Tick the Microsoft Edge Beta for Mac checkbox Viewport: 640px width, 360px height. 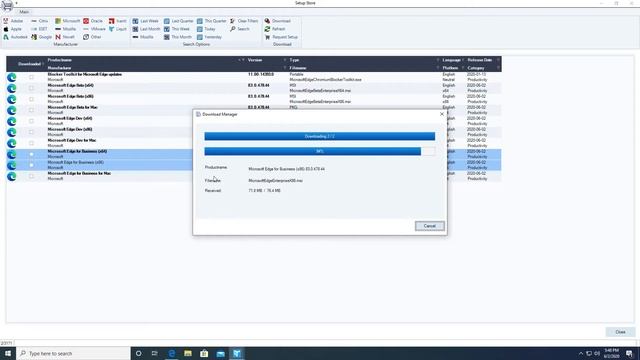pyautogui.click(x=31, y=110)
